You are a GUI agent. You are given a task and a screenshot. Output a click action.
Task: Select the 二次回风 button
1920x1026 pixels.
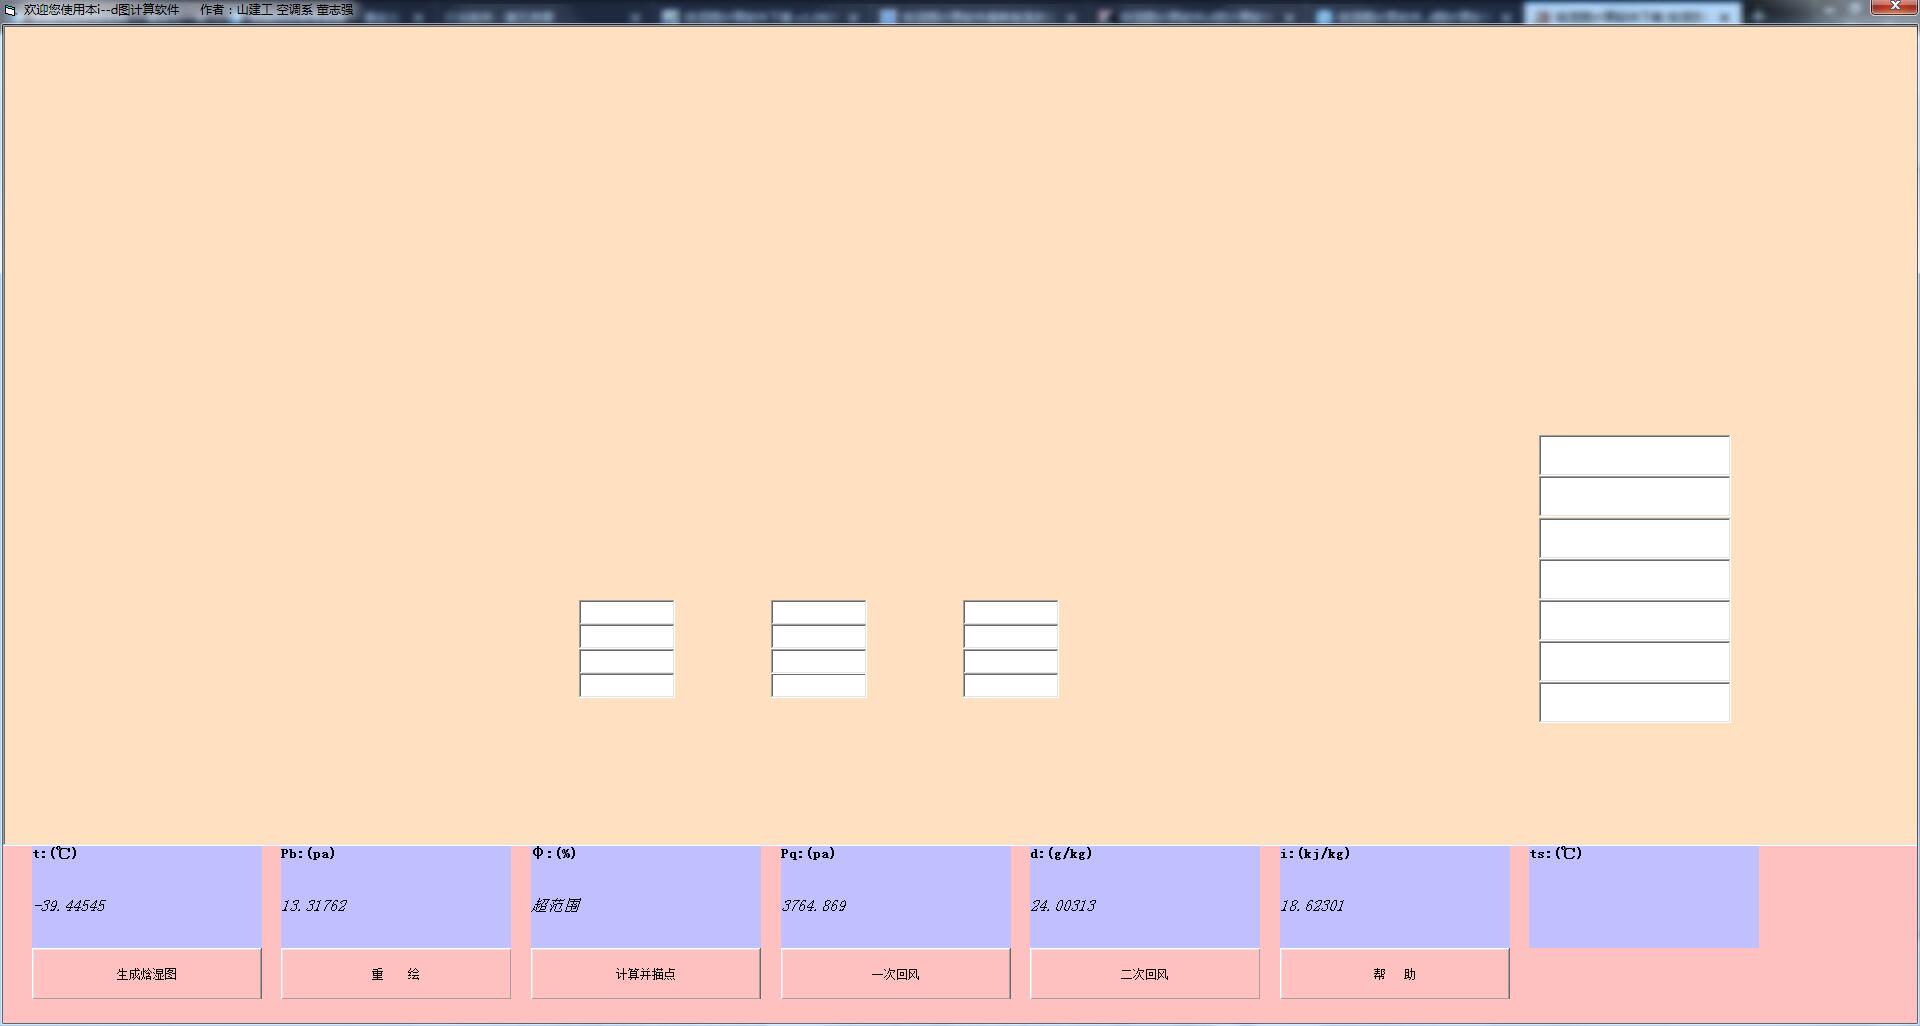[1144, 974]
